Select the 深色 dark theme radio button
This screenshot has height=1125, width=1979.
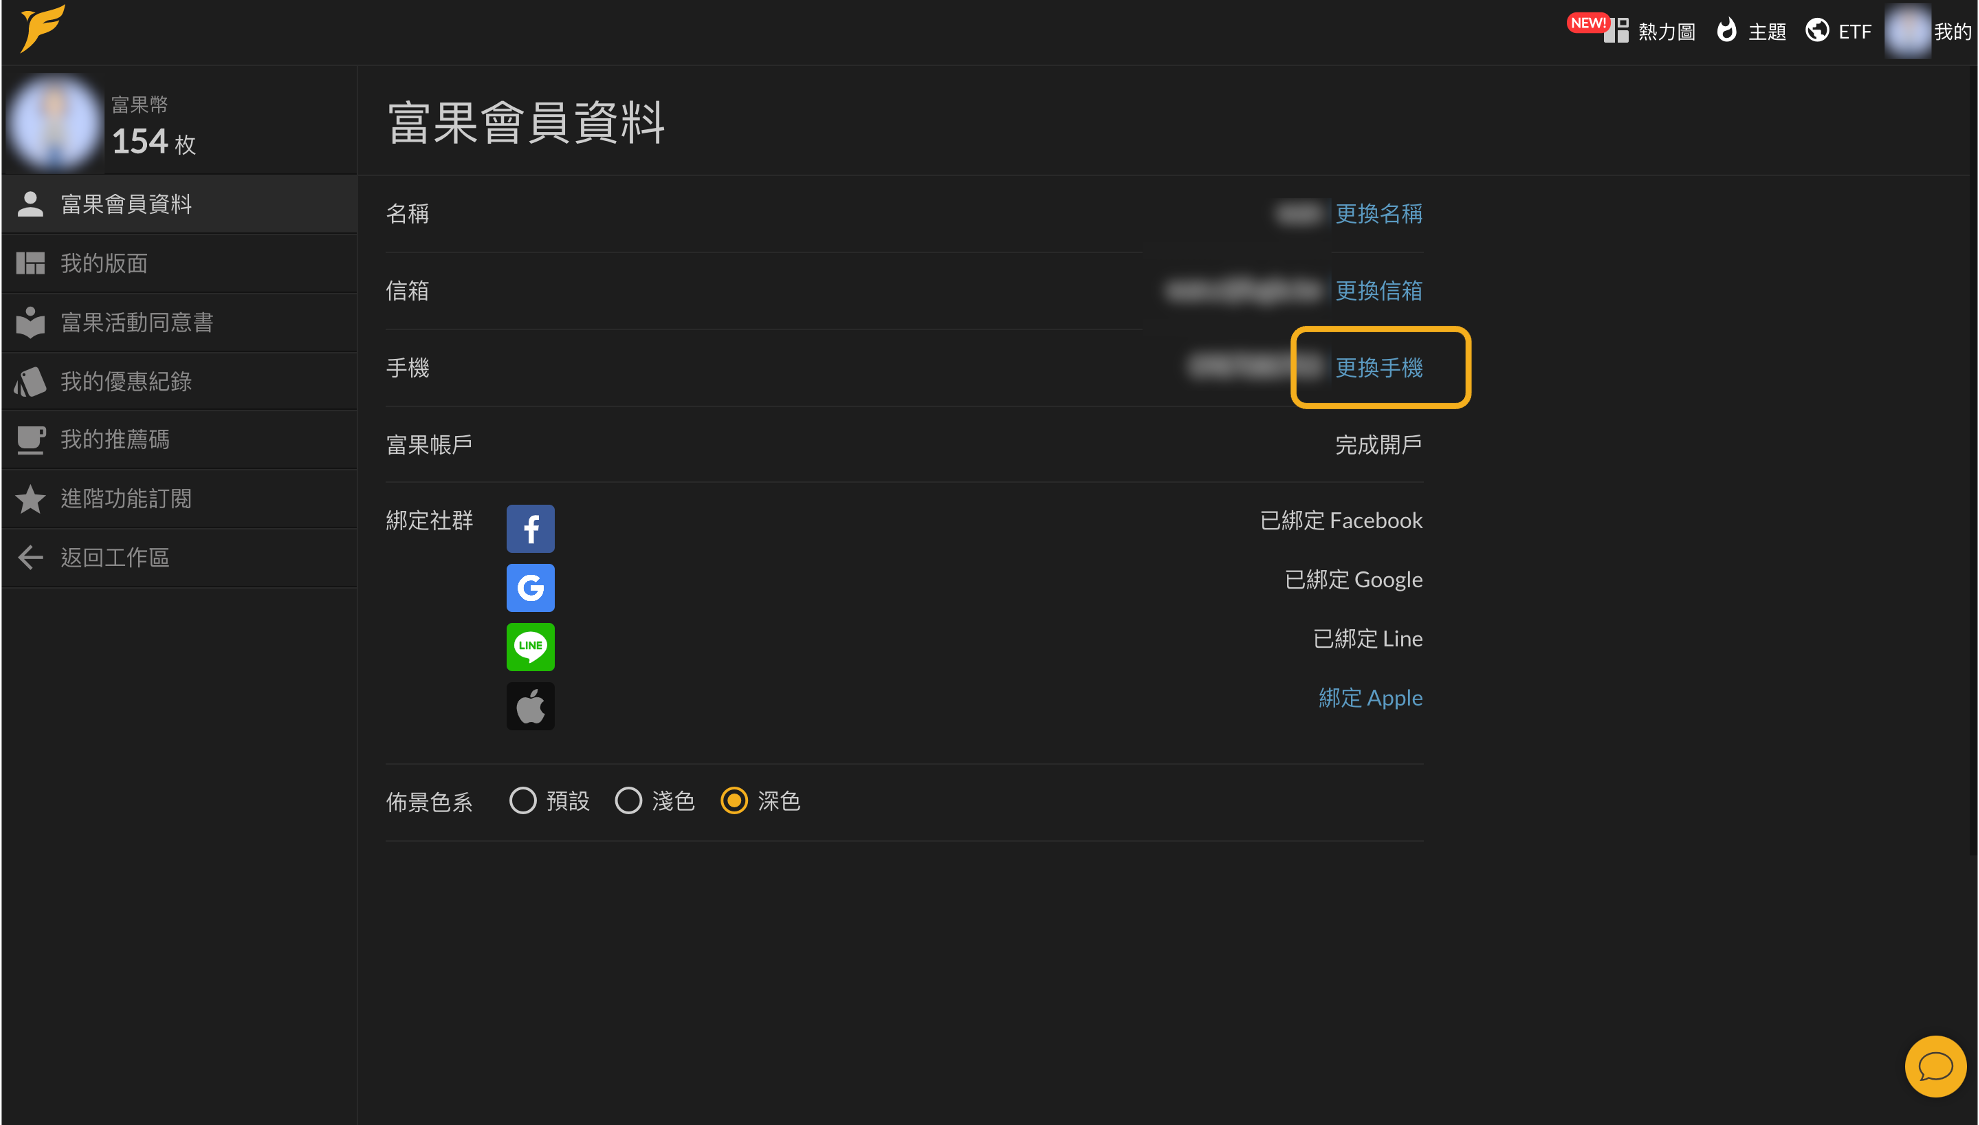pos(734,801)
